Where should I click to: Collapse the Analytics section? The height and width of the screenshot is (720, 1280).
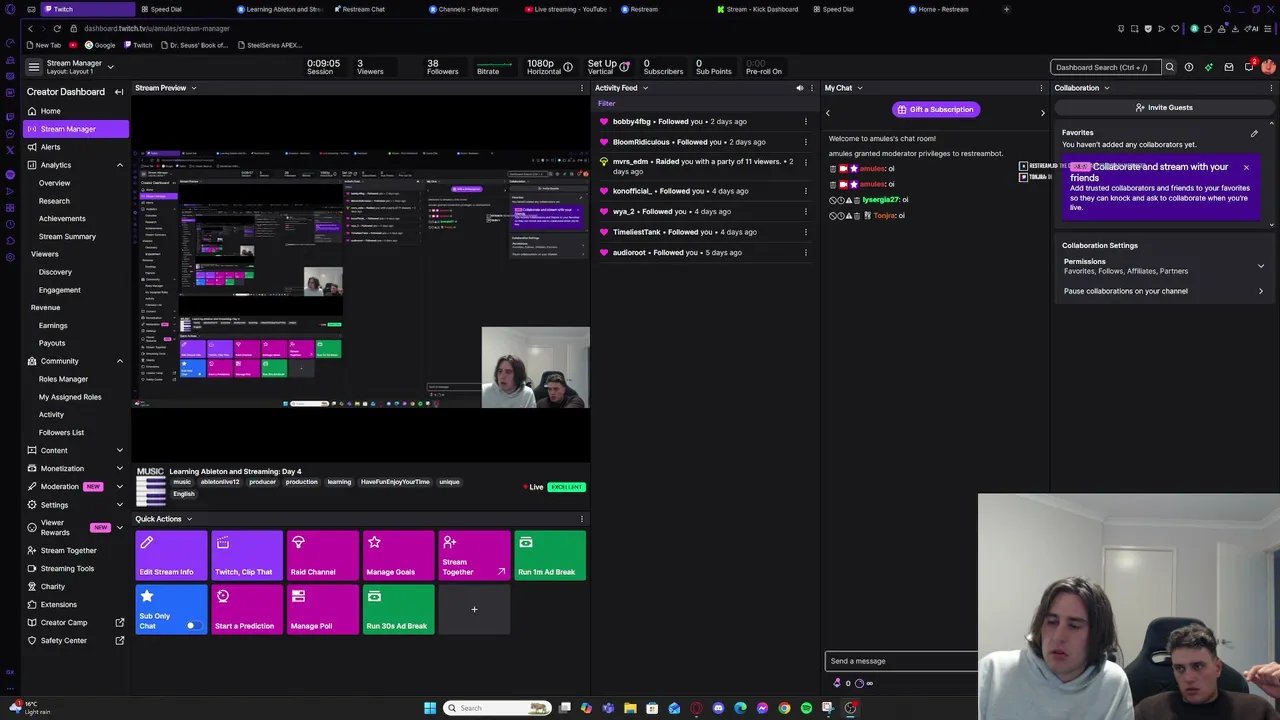click(120, 165)
